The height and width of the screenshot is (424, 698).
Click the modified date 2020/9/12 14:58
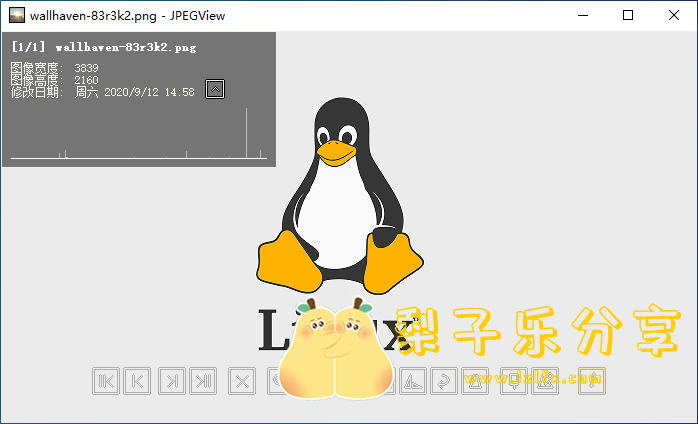click(149, 92)
